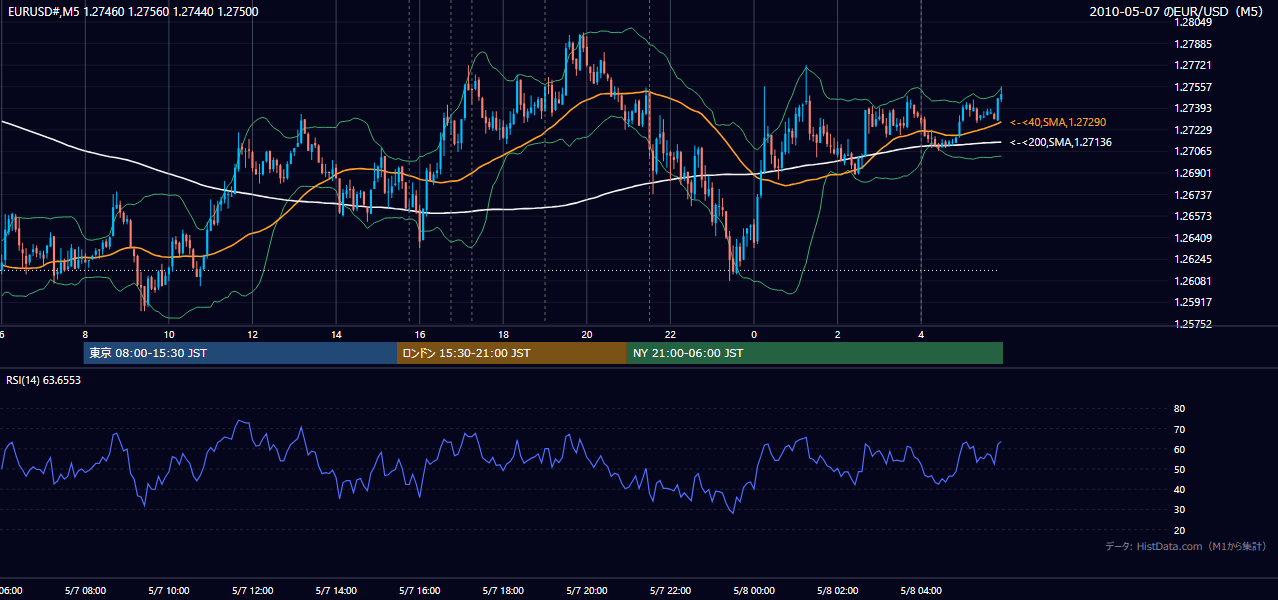Click the 1.26081 price axis label
Viewport: 1278px width, 600px height.
point(1192,281)
